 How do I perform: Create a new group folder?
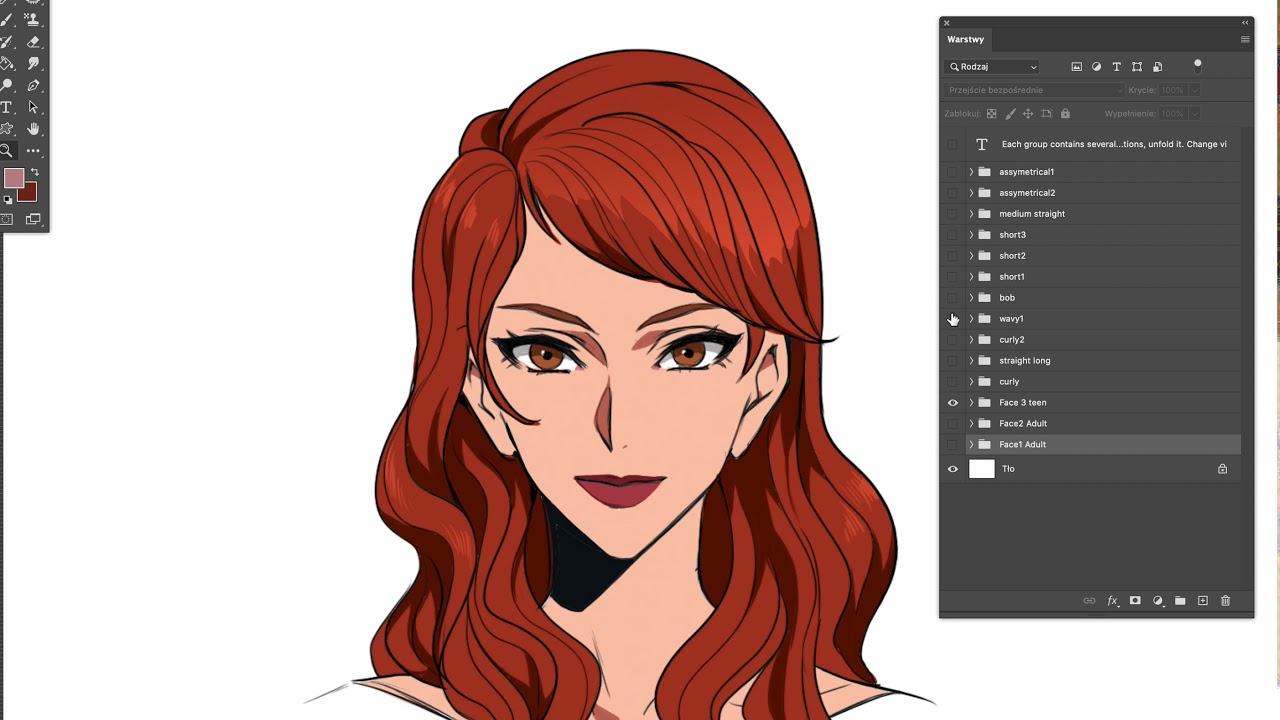(1180, 601)
